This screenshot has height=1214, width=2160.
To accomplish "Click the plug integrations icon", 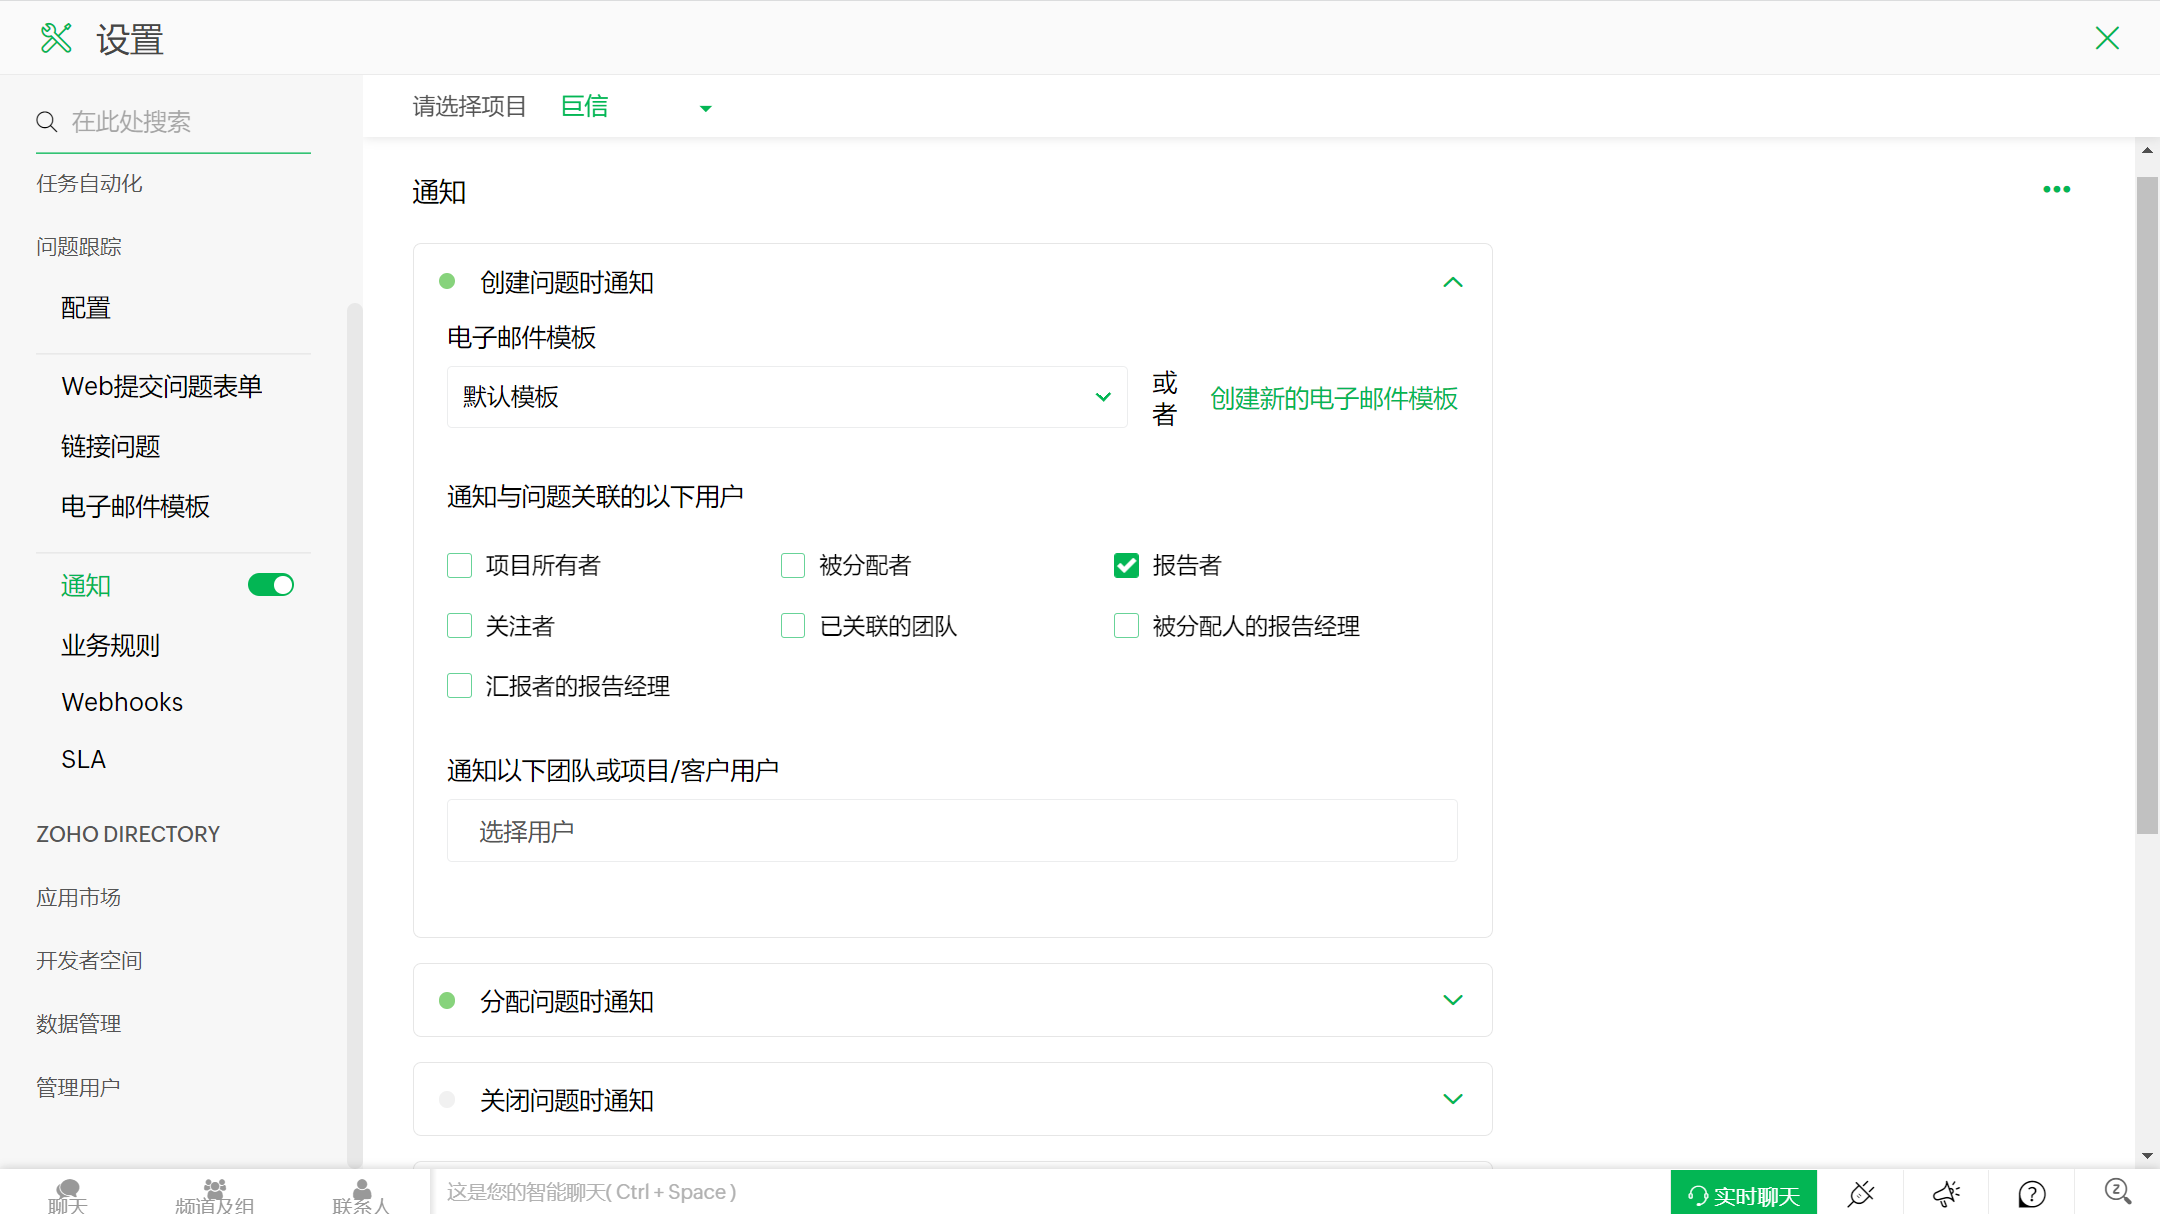I will coord(1860,1193).
